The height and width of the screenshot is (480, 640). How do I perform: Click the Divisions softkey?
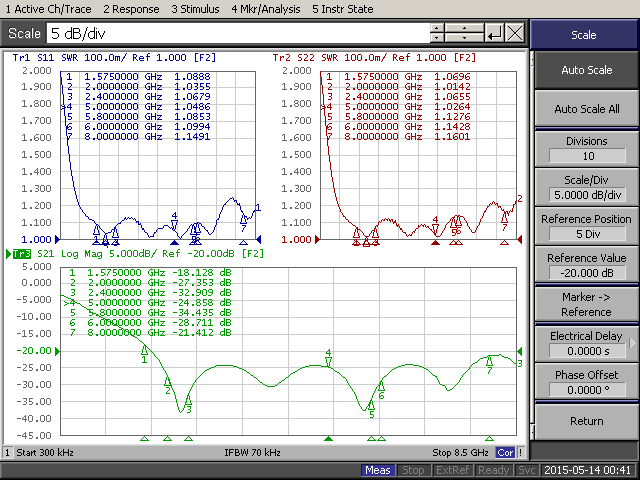coord(587,149)
